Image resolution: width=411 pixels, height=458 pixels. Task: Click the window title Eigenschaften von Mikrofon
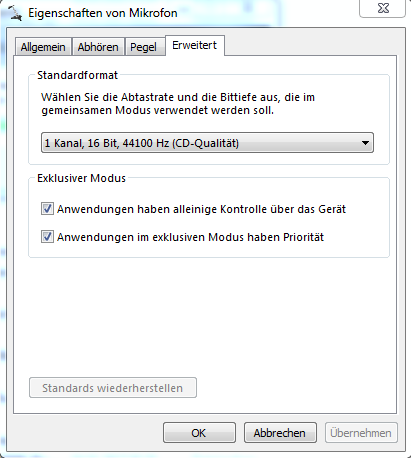pos(103,13)
